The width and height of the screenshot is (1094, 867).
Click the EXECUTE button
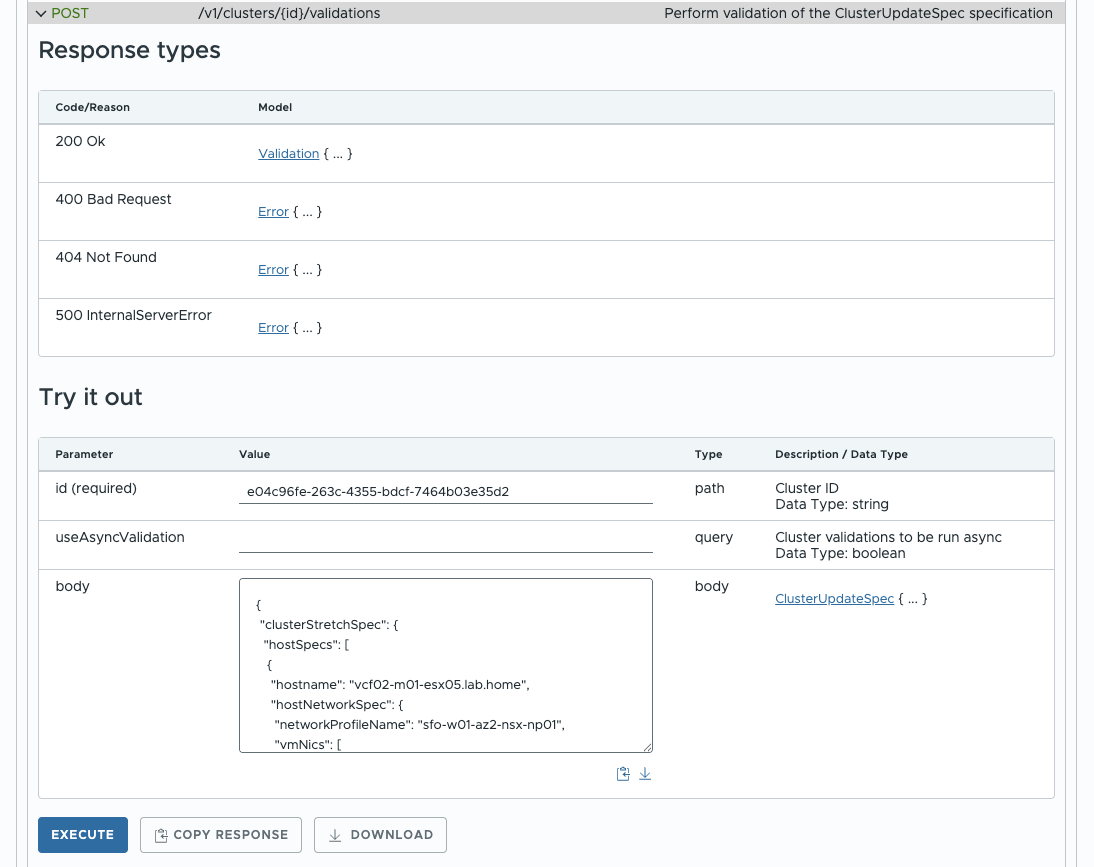click(83, 835)
